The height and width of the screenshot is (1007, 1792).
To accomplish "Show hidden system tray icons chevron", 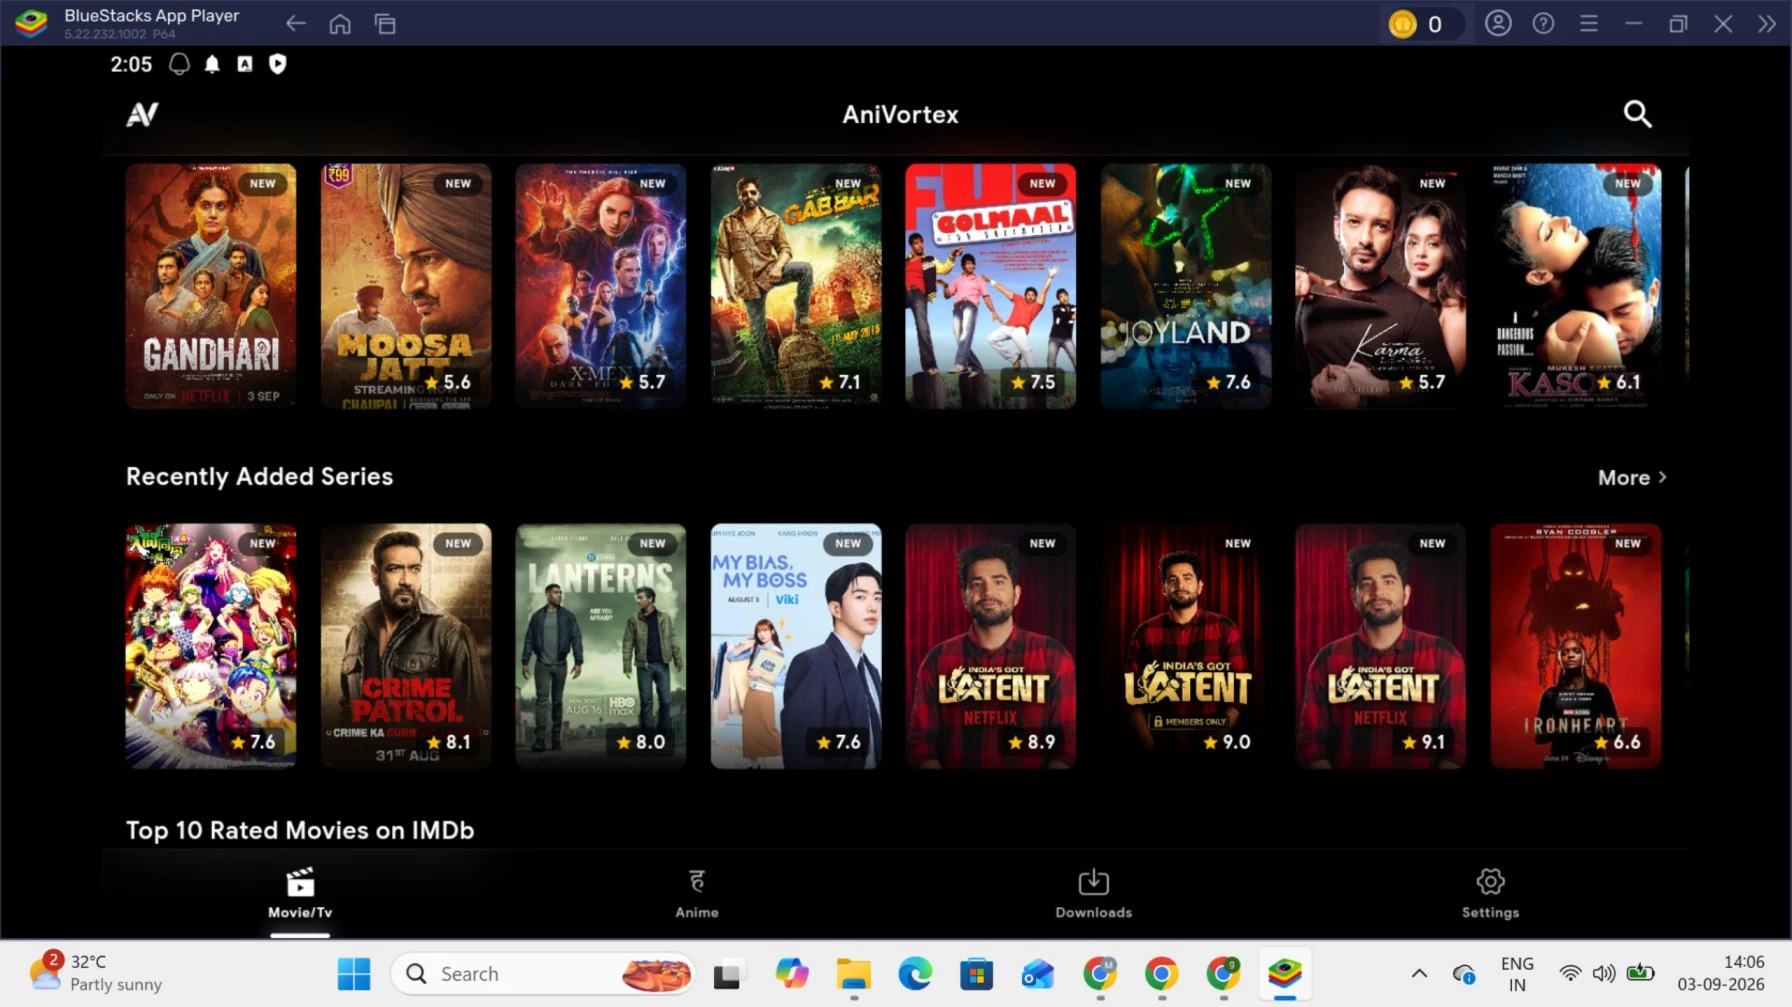I will [1419, 974].
